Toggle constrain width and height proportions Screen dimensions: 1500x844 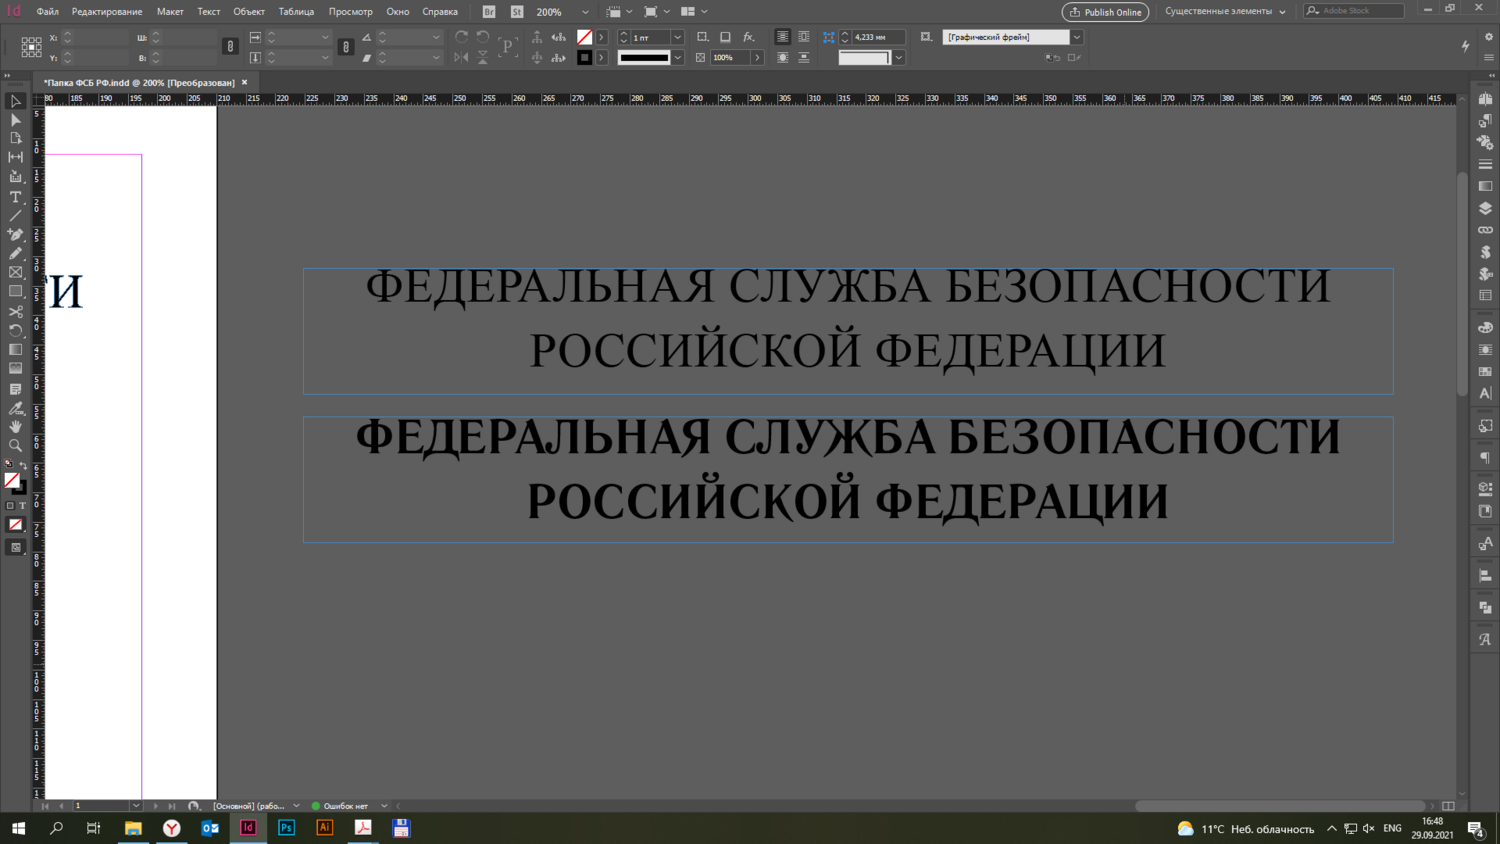(230, 46)
